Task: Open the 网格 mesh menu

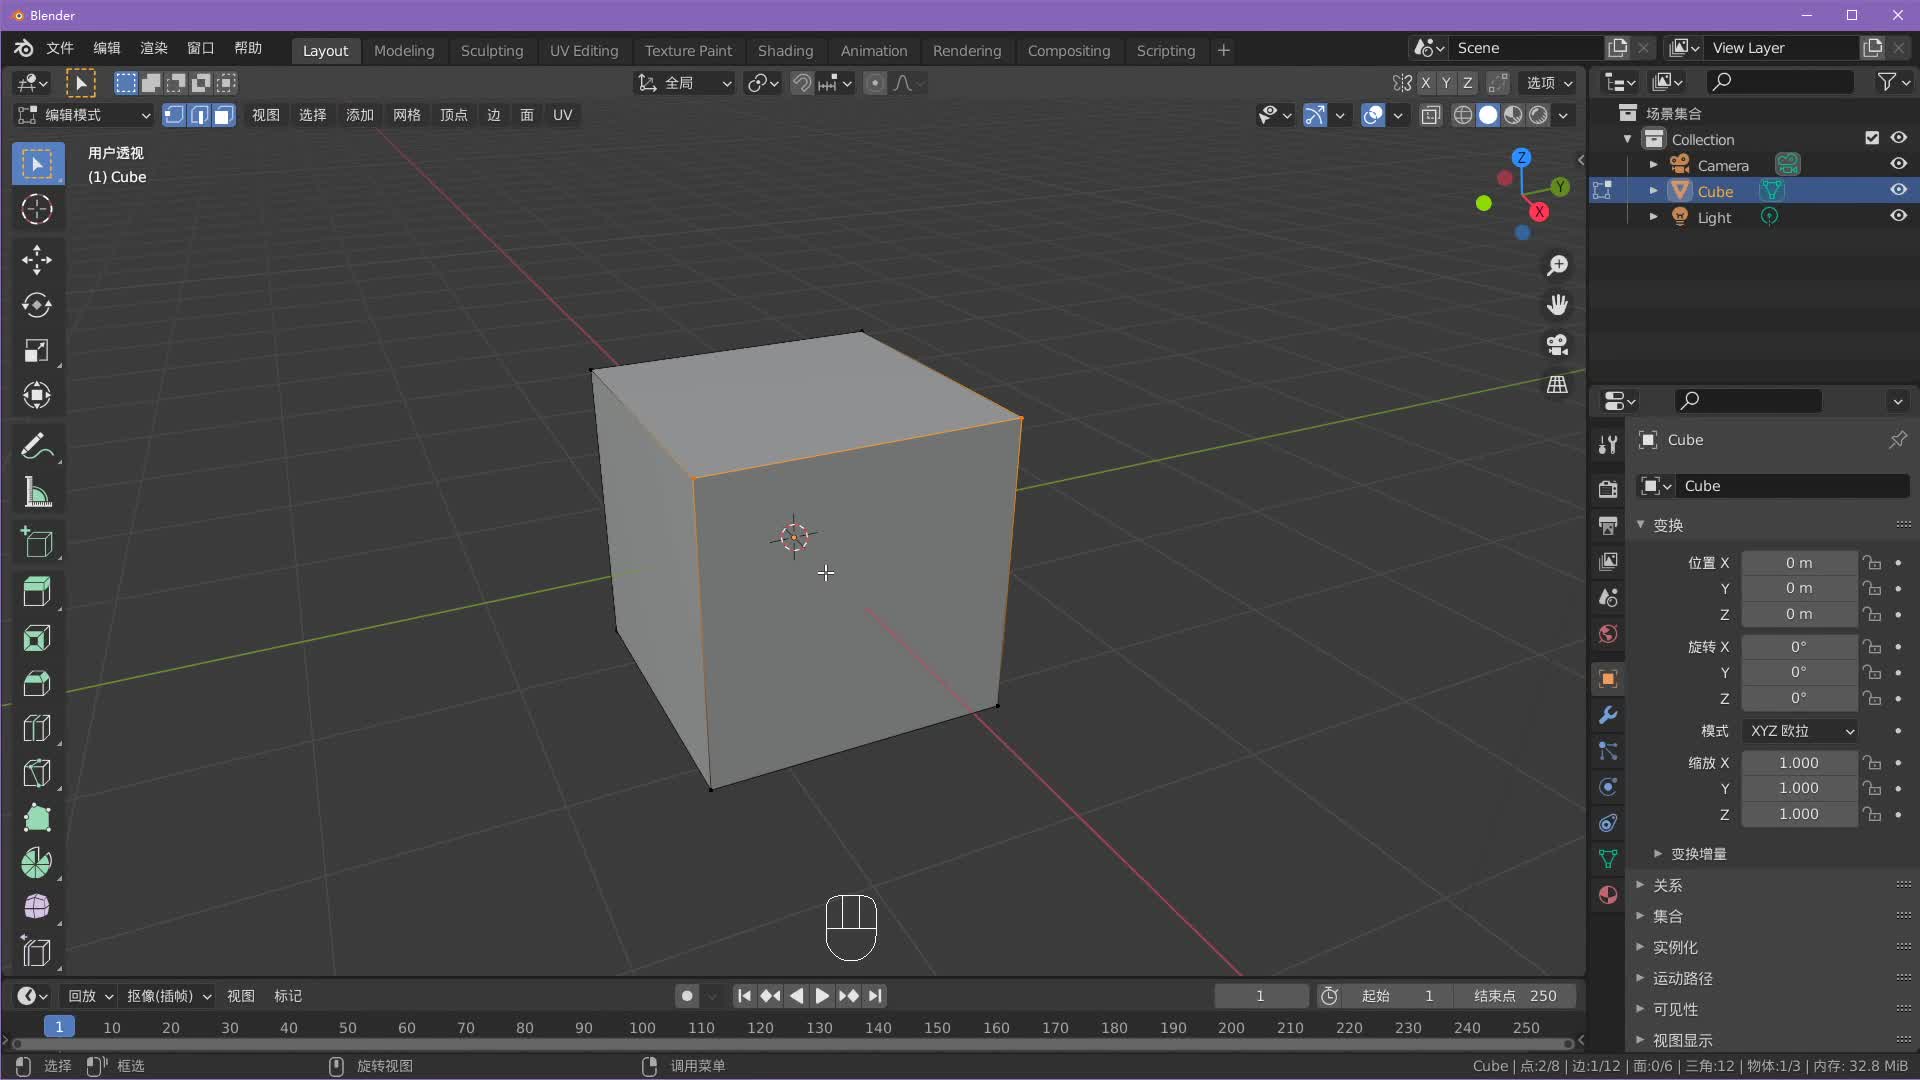Action: (x=406, y=115)
